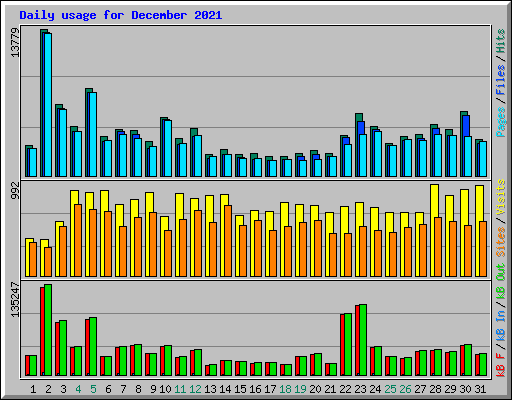Click day 20 on the x-axis
Screen dimensions: 512x400
point(315,389)
